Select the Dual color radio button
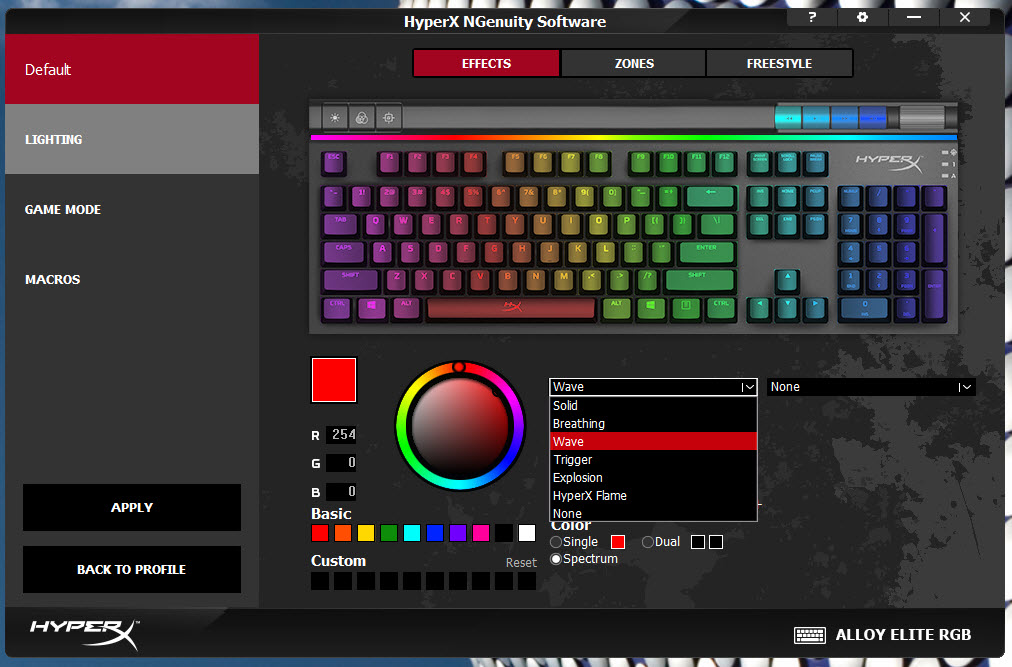Viewport: 1012px width, 667px height. click(x=648, y=542)
